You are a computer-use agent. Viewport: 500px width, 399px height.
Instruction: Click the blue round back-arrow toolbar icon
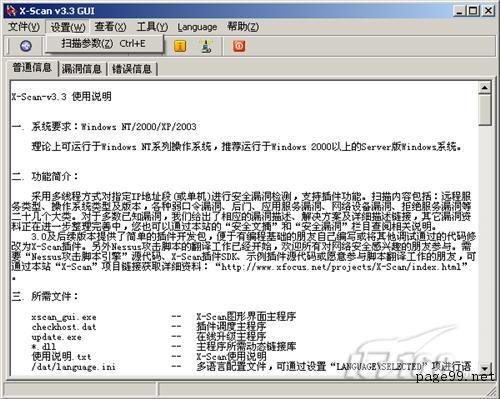coord(26,46)
